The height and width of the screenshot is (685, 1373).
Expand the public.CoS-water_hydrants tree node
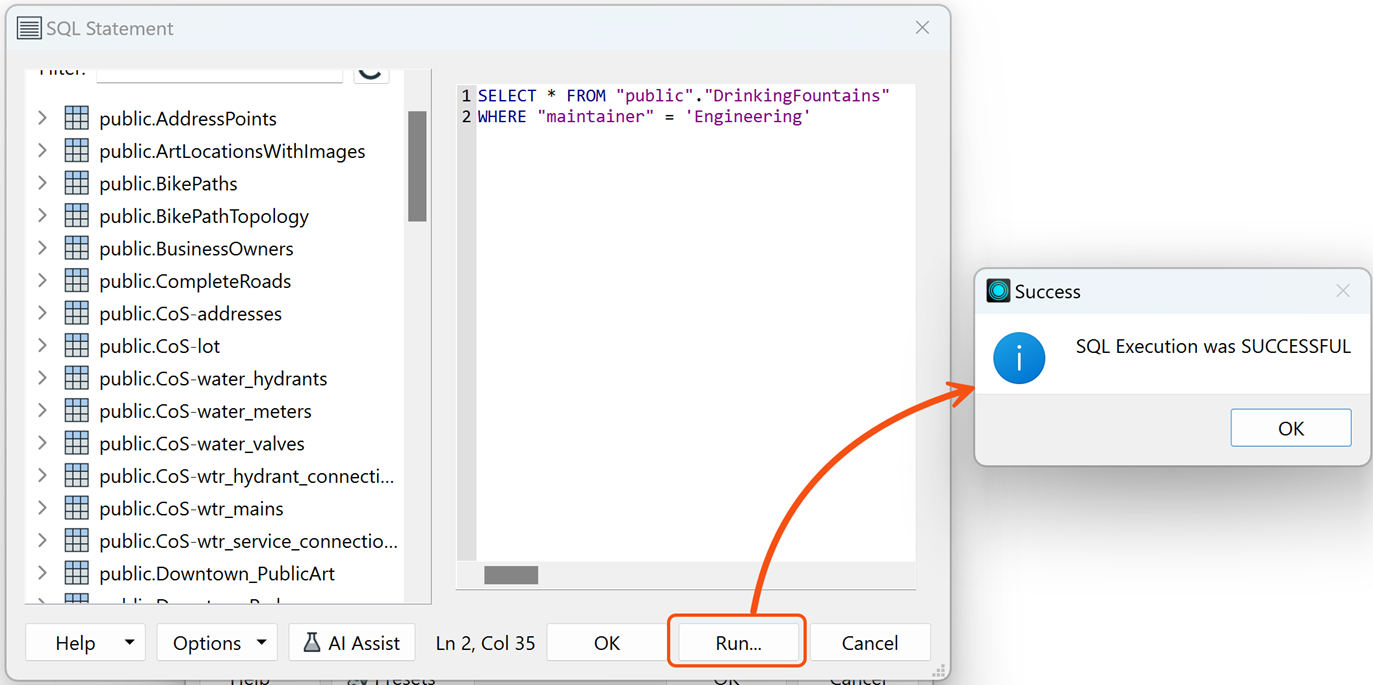42,378
